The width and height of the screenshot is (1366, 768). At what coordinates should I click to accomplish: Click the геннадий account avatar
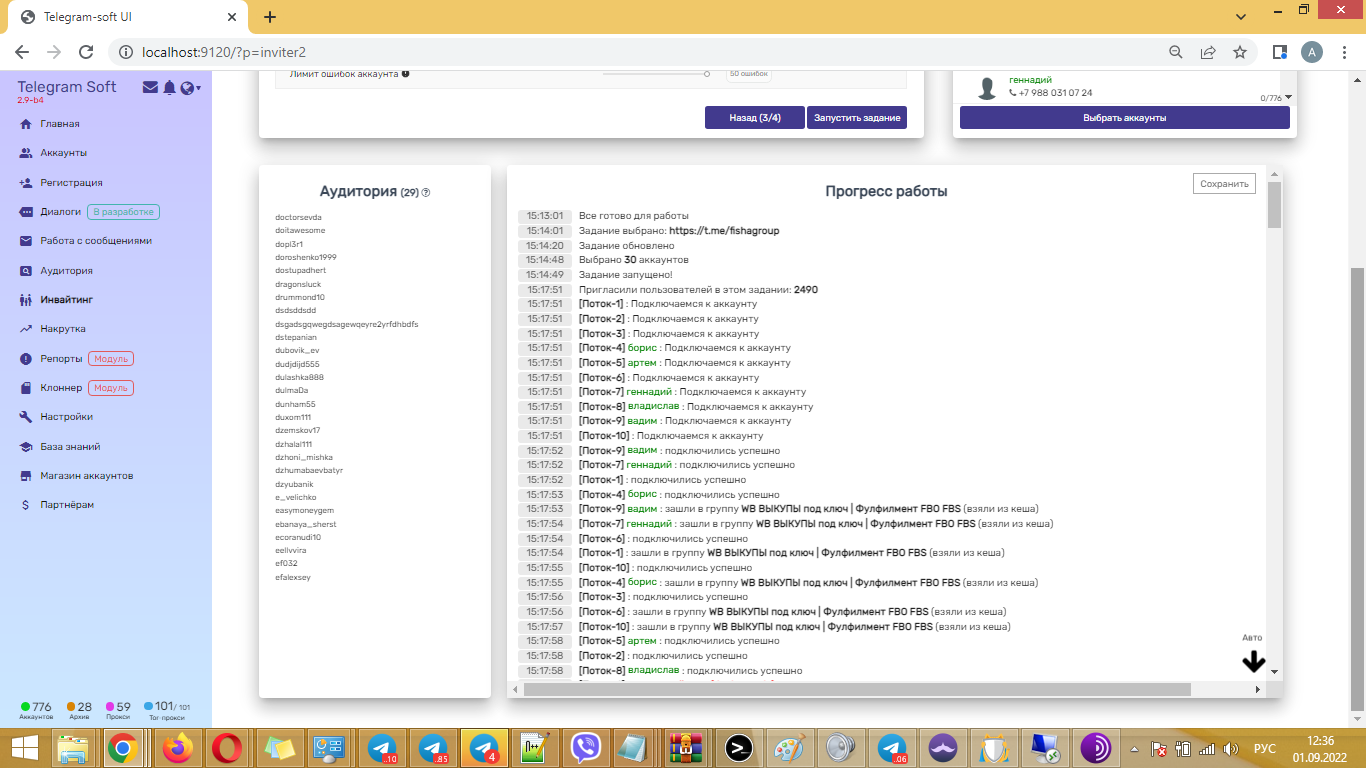point(987,88)
